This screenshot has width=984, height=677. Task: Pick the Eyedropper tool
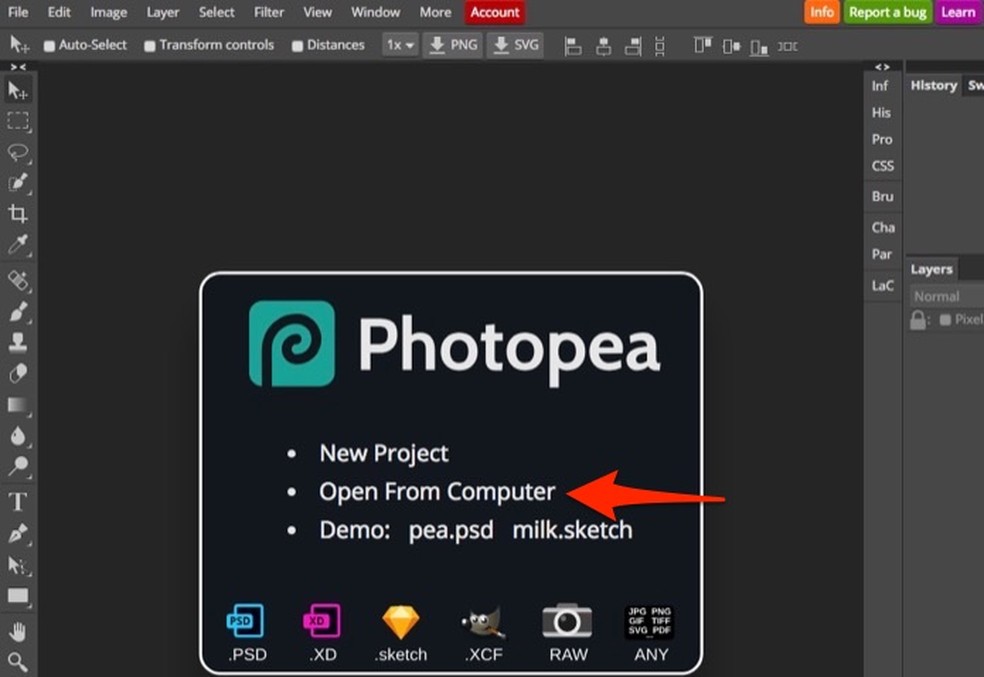17,245
